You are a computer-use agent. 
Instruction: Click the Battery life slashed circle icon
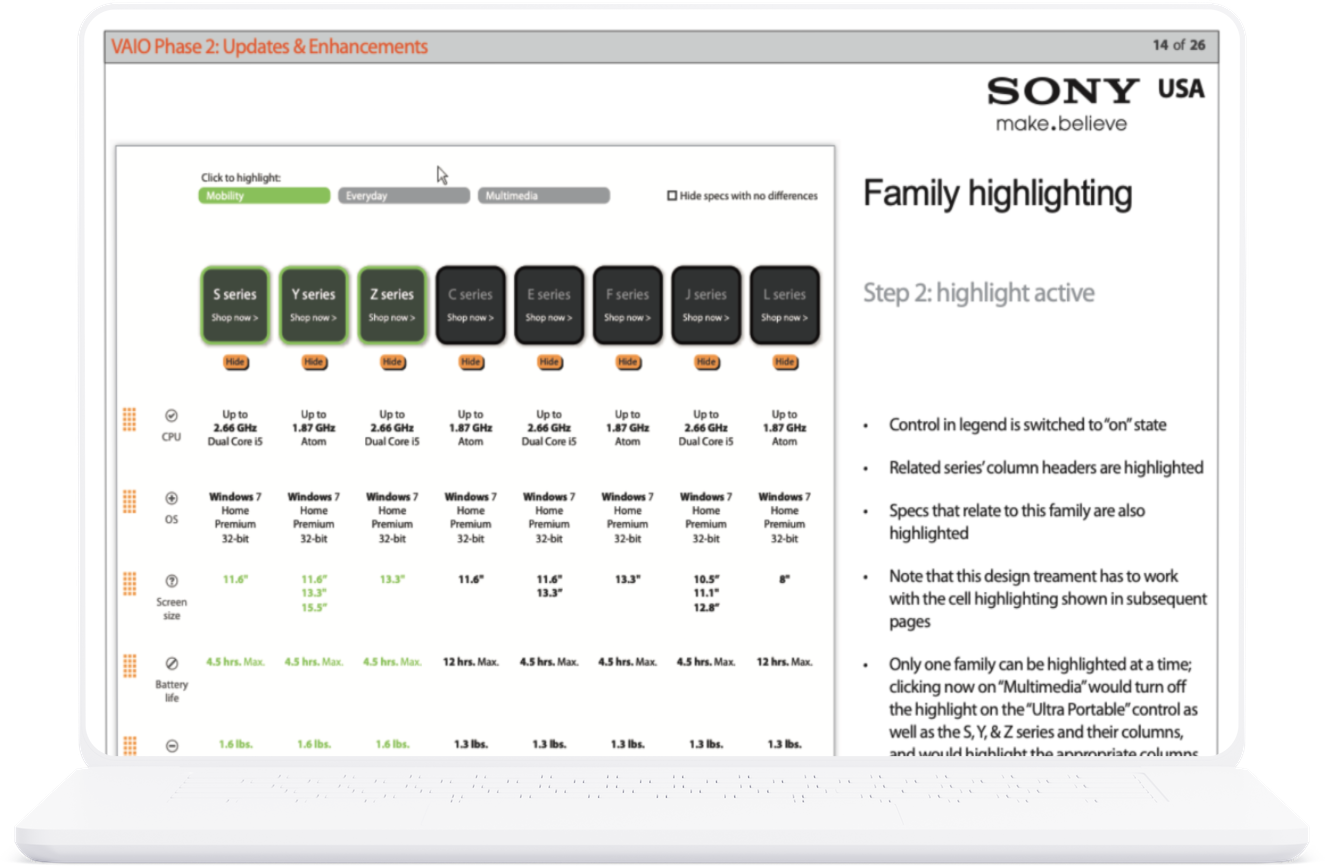coord(171,663)
